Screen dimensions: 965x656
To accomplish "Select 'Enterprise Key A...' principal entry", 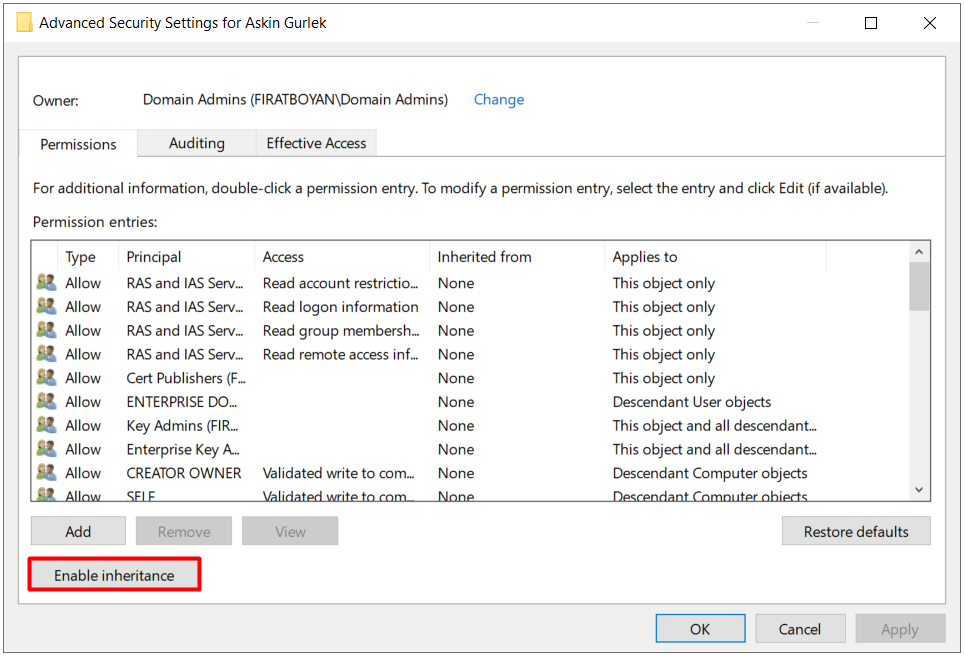I will (x=183, y=449).
